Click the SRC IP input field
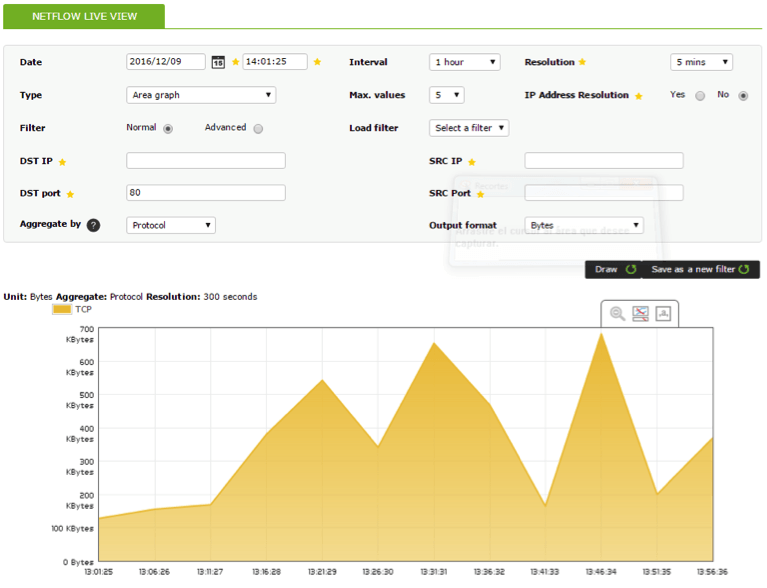767x588 pixels. coord(604,160)
